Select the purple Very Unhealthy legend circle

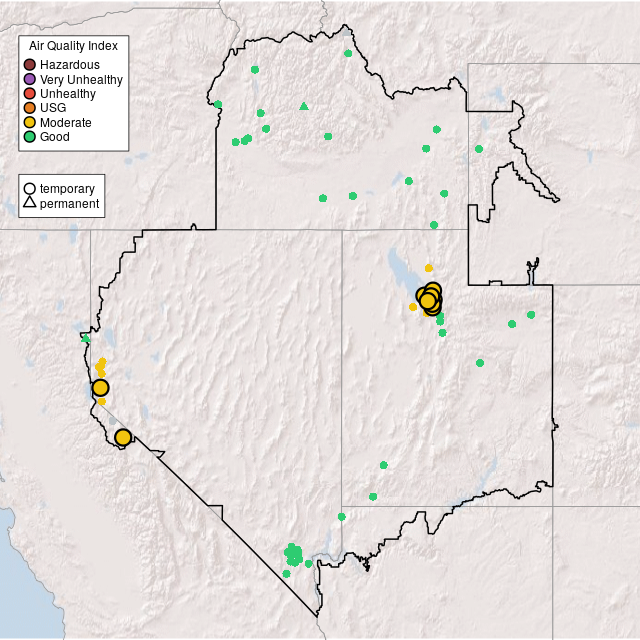tap(30, 79)
